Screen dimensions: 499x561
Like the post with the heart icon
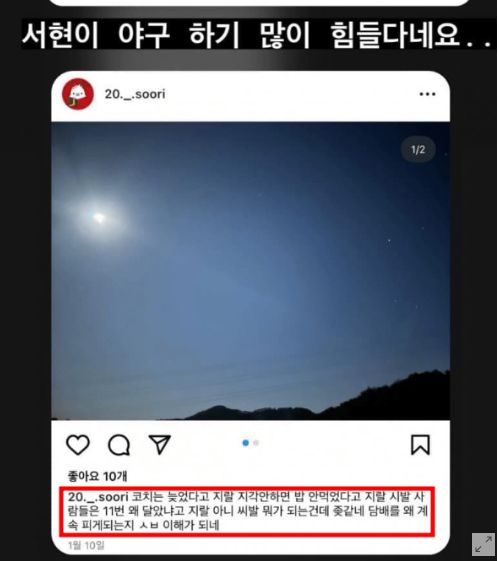(x=78, y=445)
